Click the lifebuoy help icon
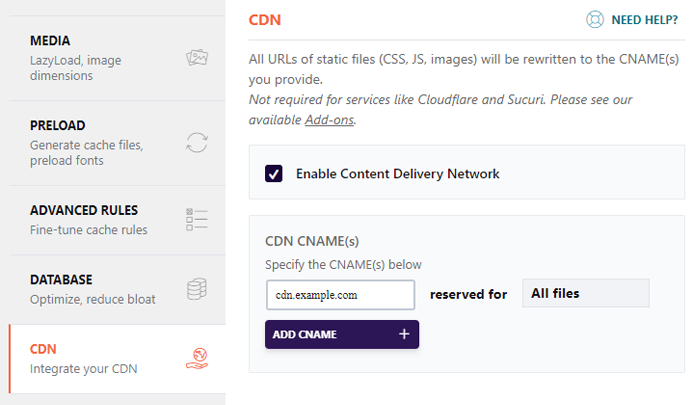This screenshot has width=694, height=405. tap(595, 19)
